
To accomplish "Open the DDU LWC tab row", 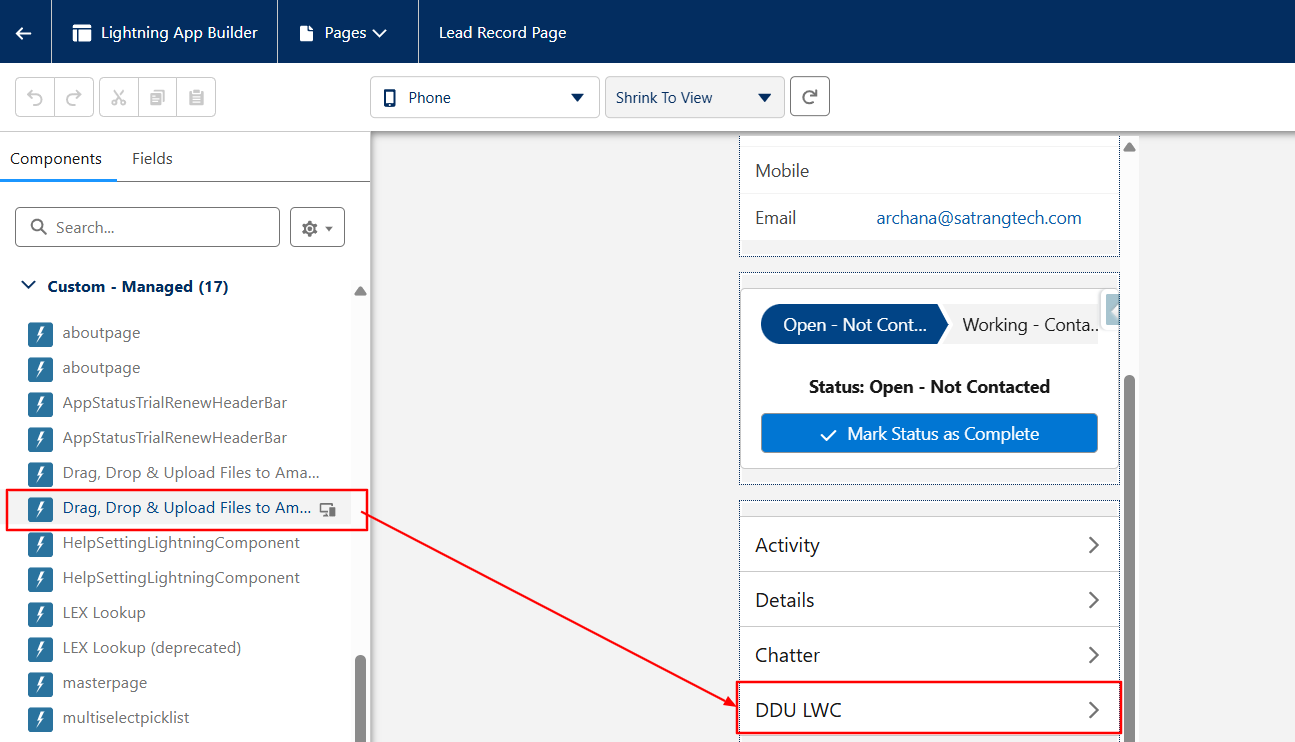I will coord(929,710).
